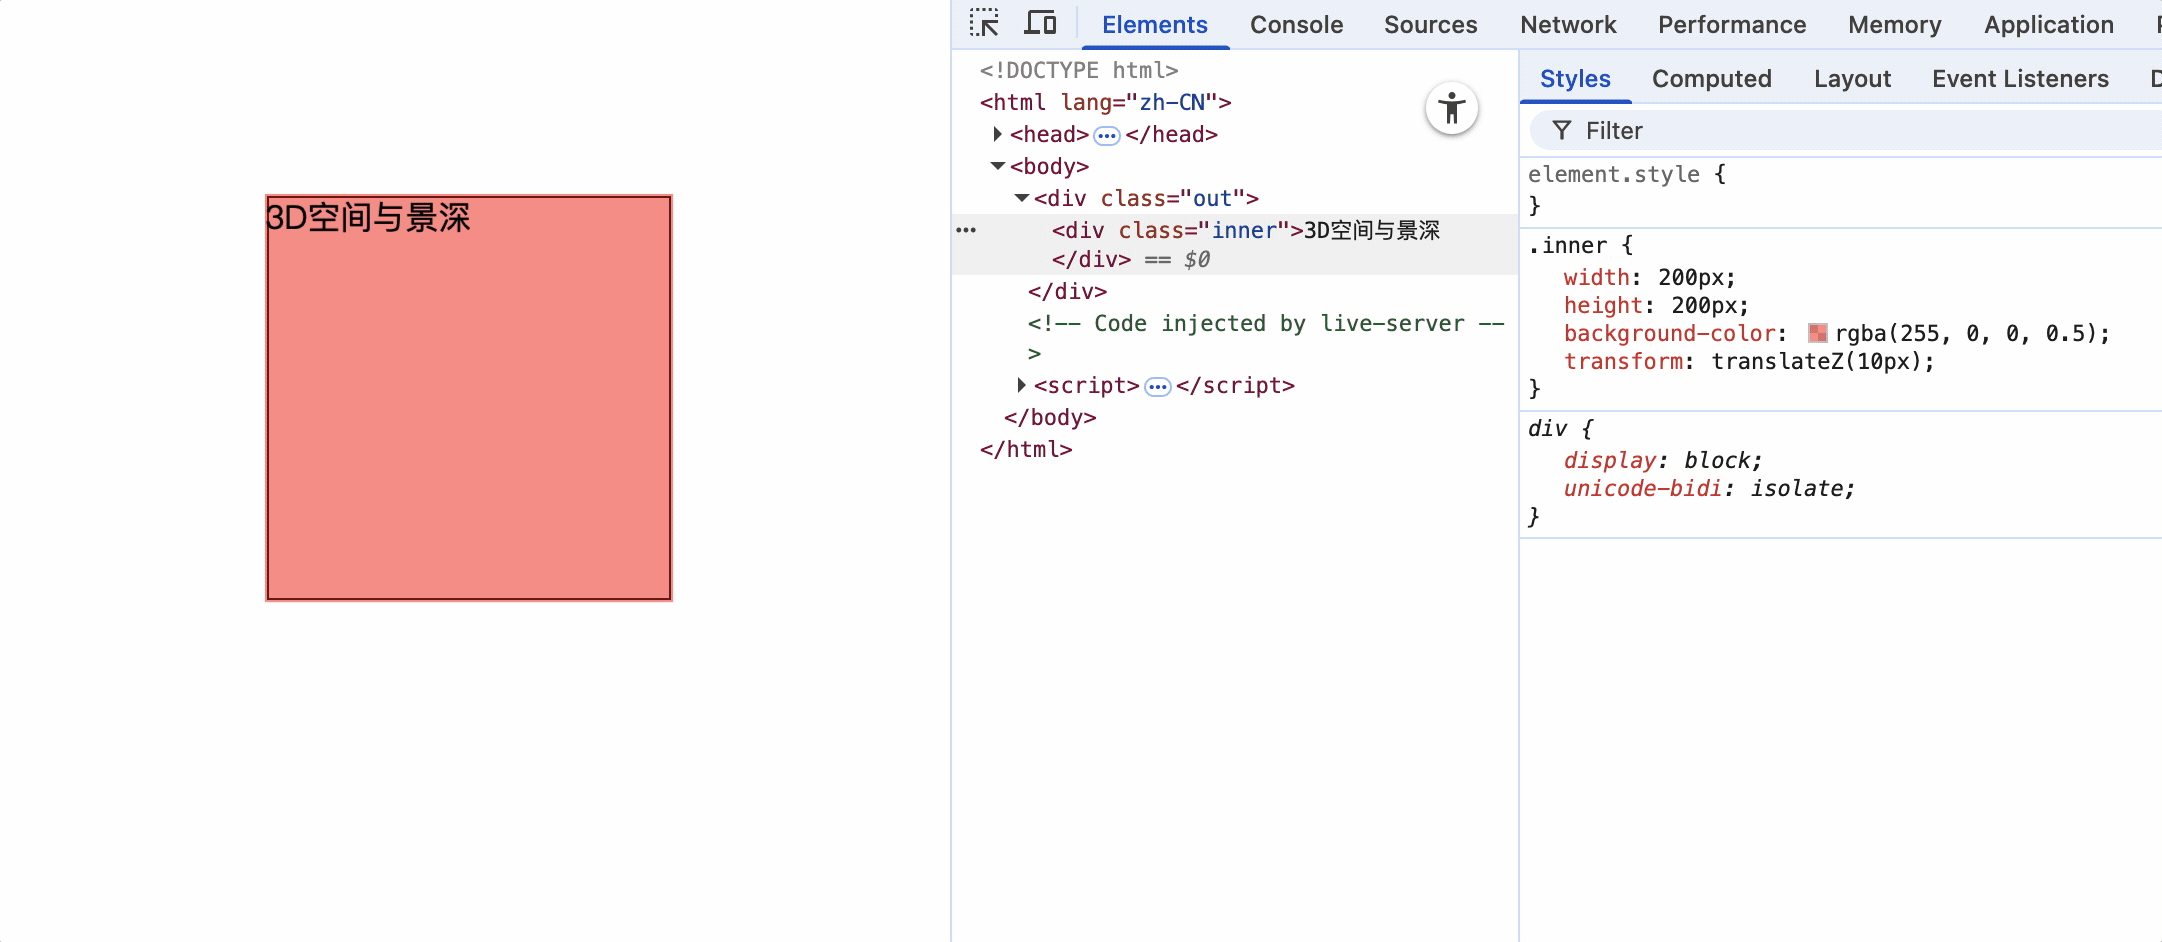The width and height of the screenshot is (2162, 942).
Task: Click the unicode-bidi: isolate declaration
Action: coord(1709,488)
